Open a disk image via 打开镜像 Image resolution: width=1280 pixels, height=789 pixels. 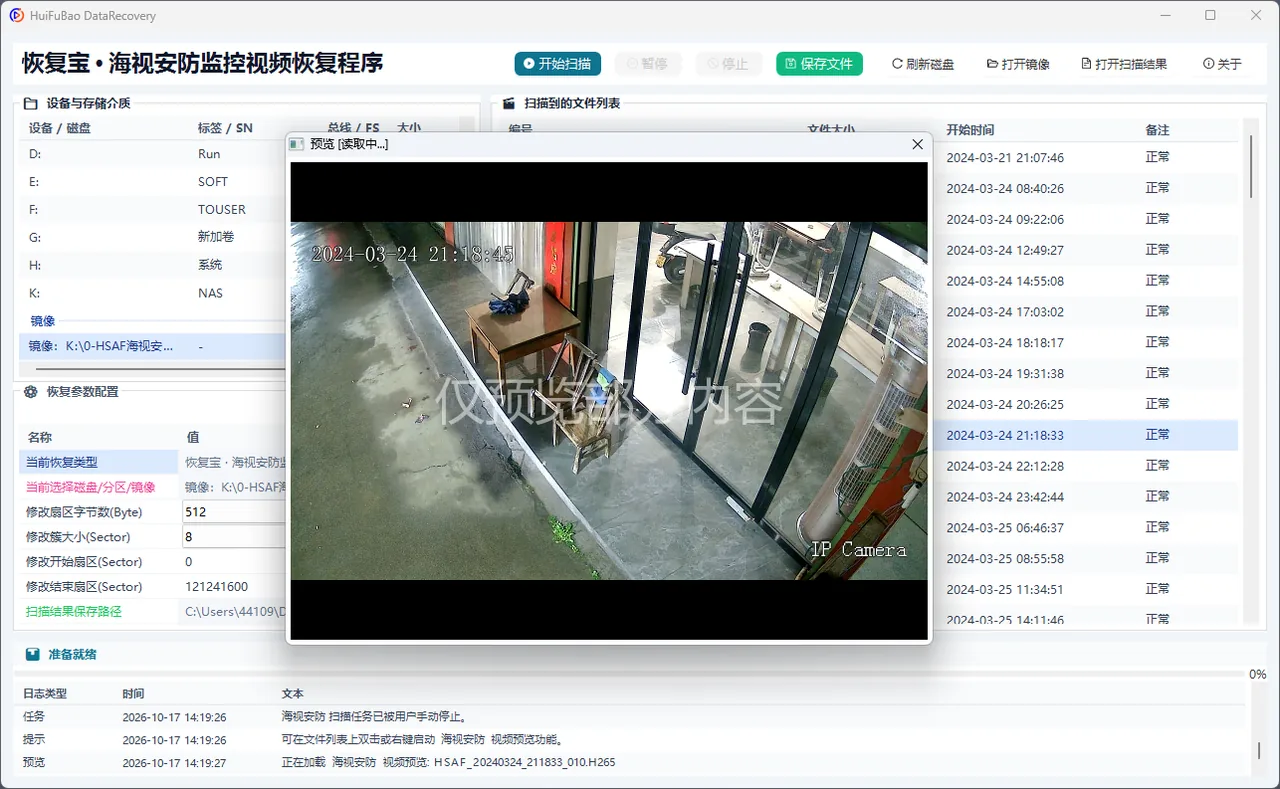point(1018,64)
